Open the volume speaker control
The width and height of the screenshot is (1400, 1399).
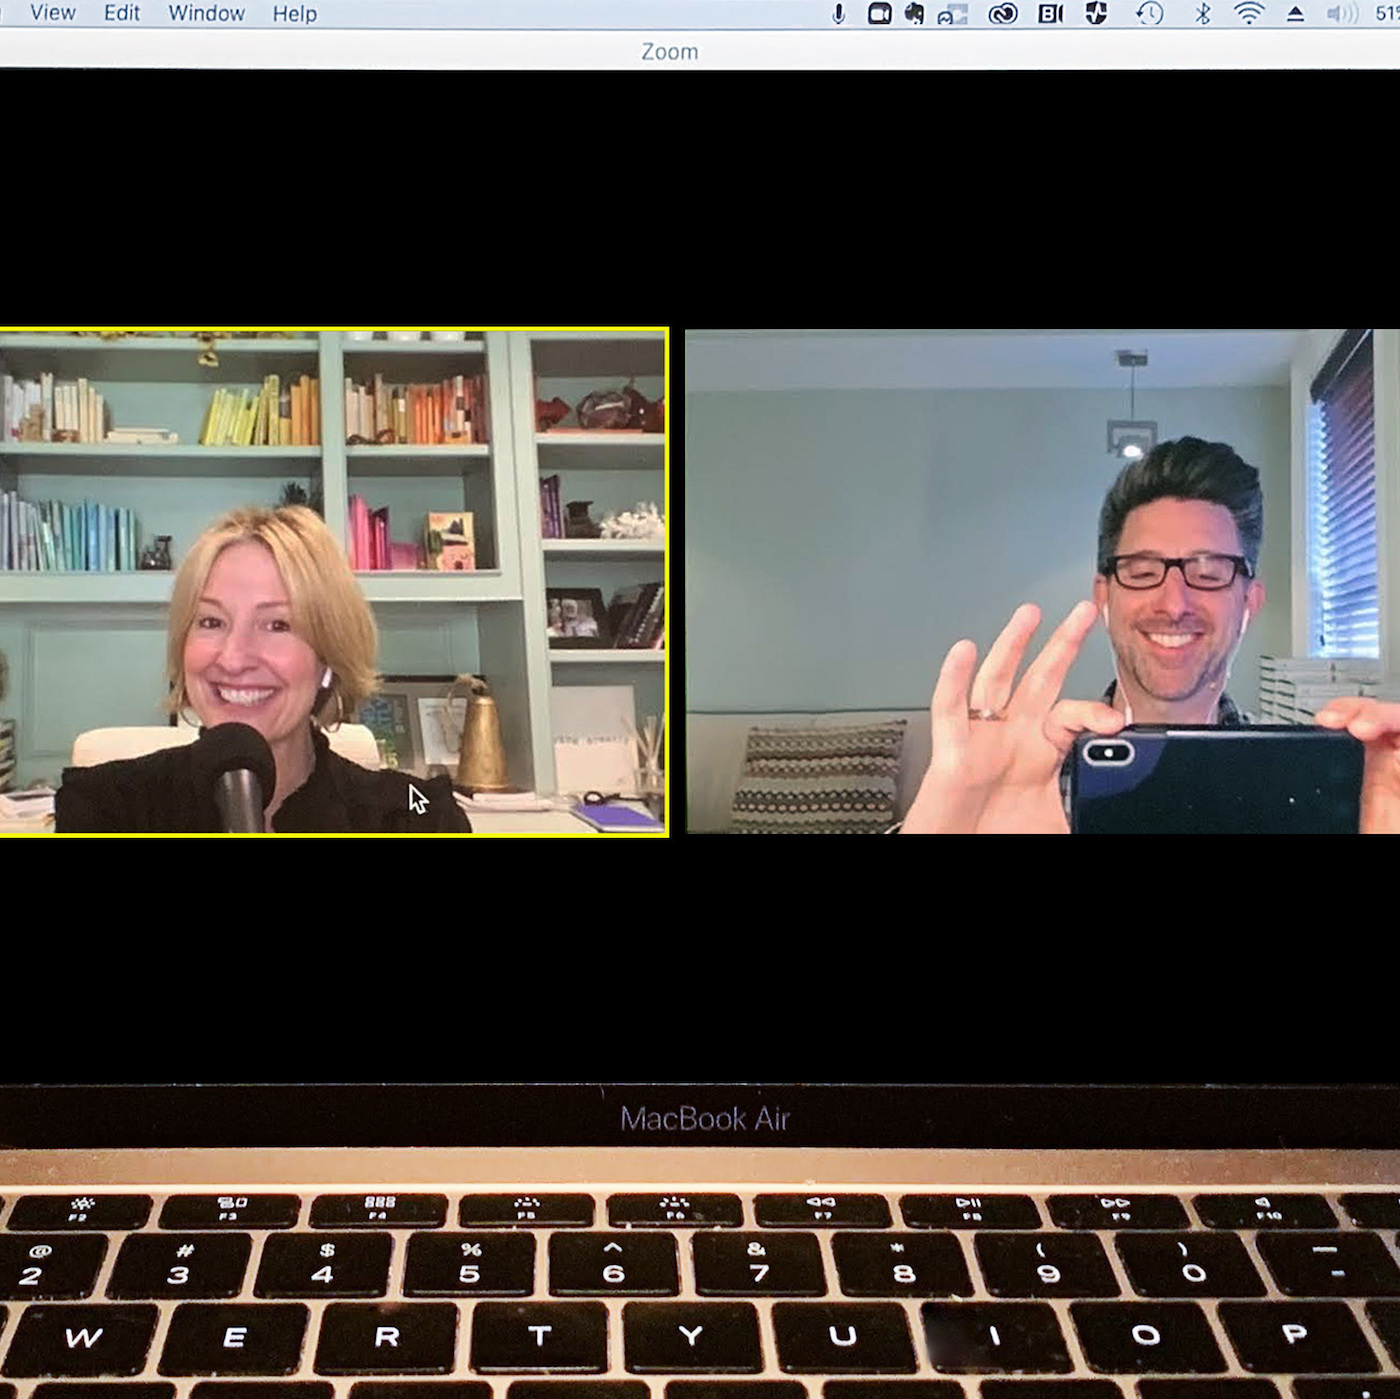1342,13
